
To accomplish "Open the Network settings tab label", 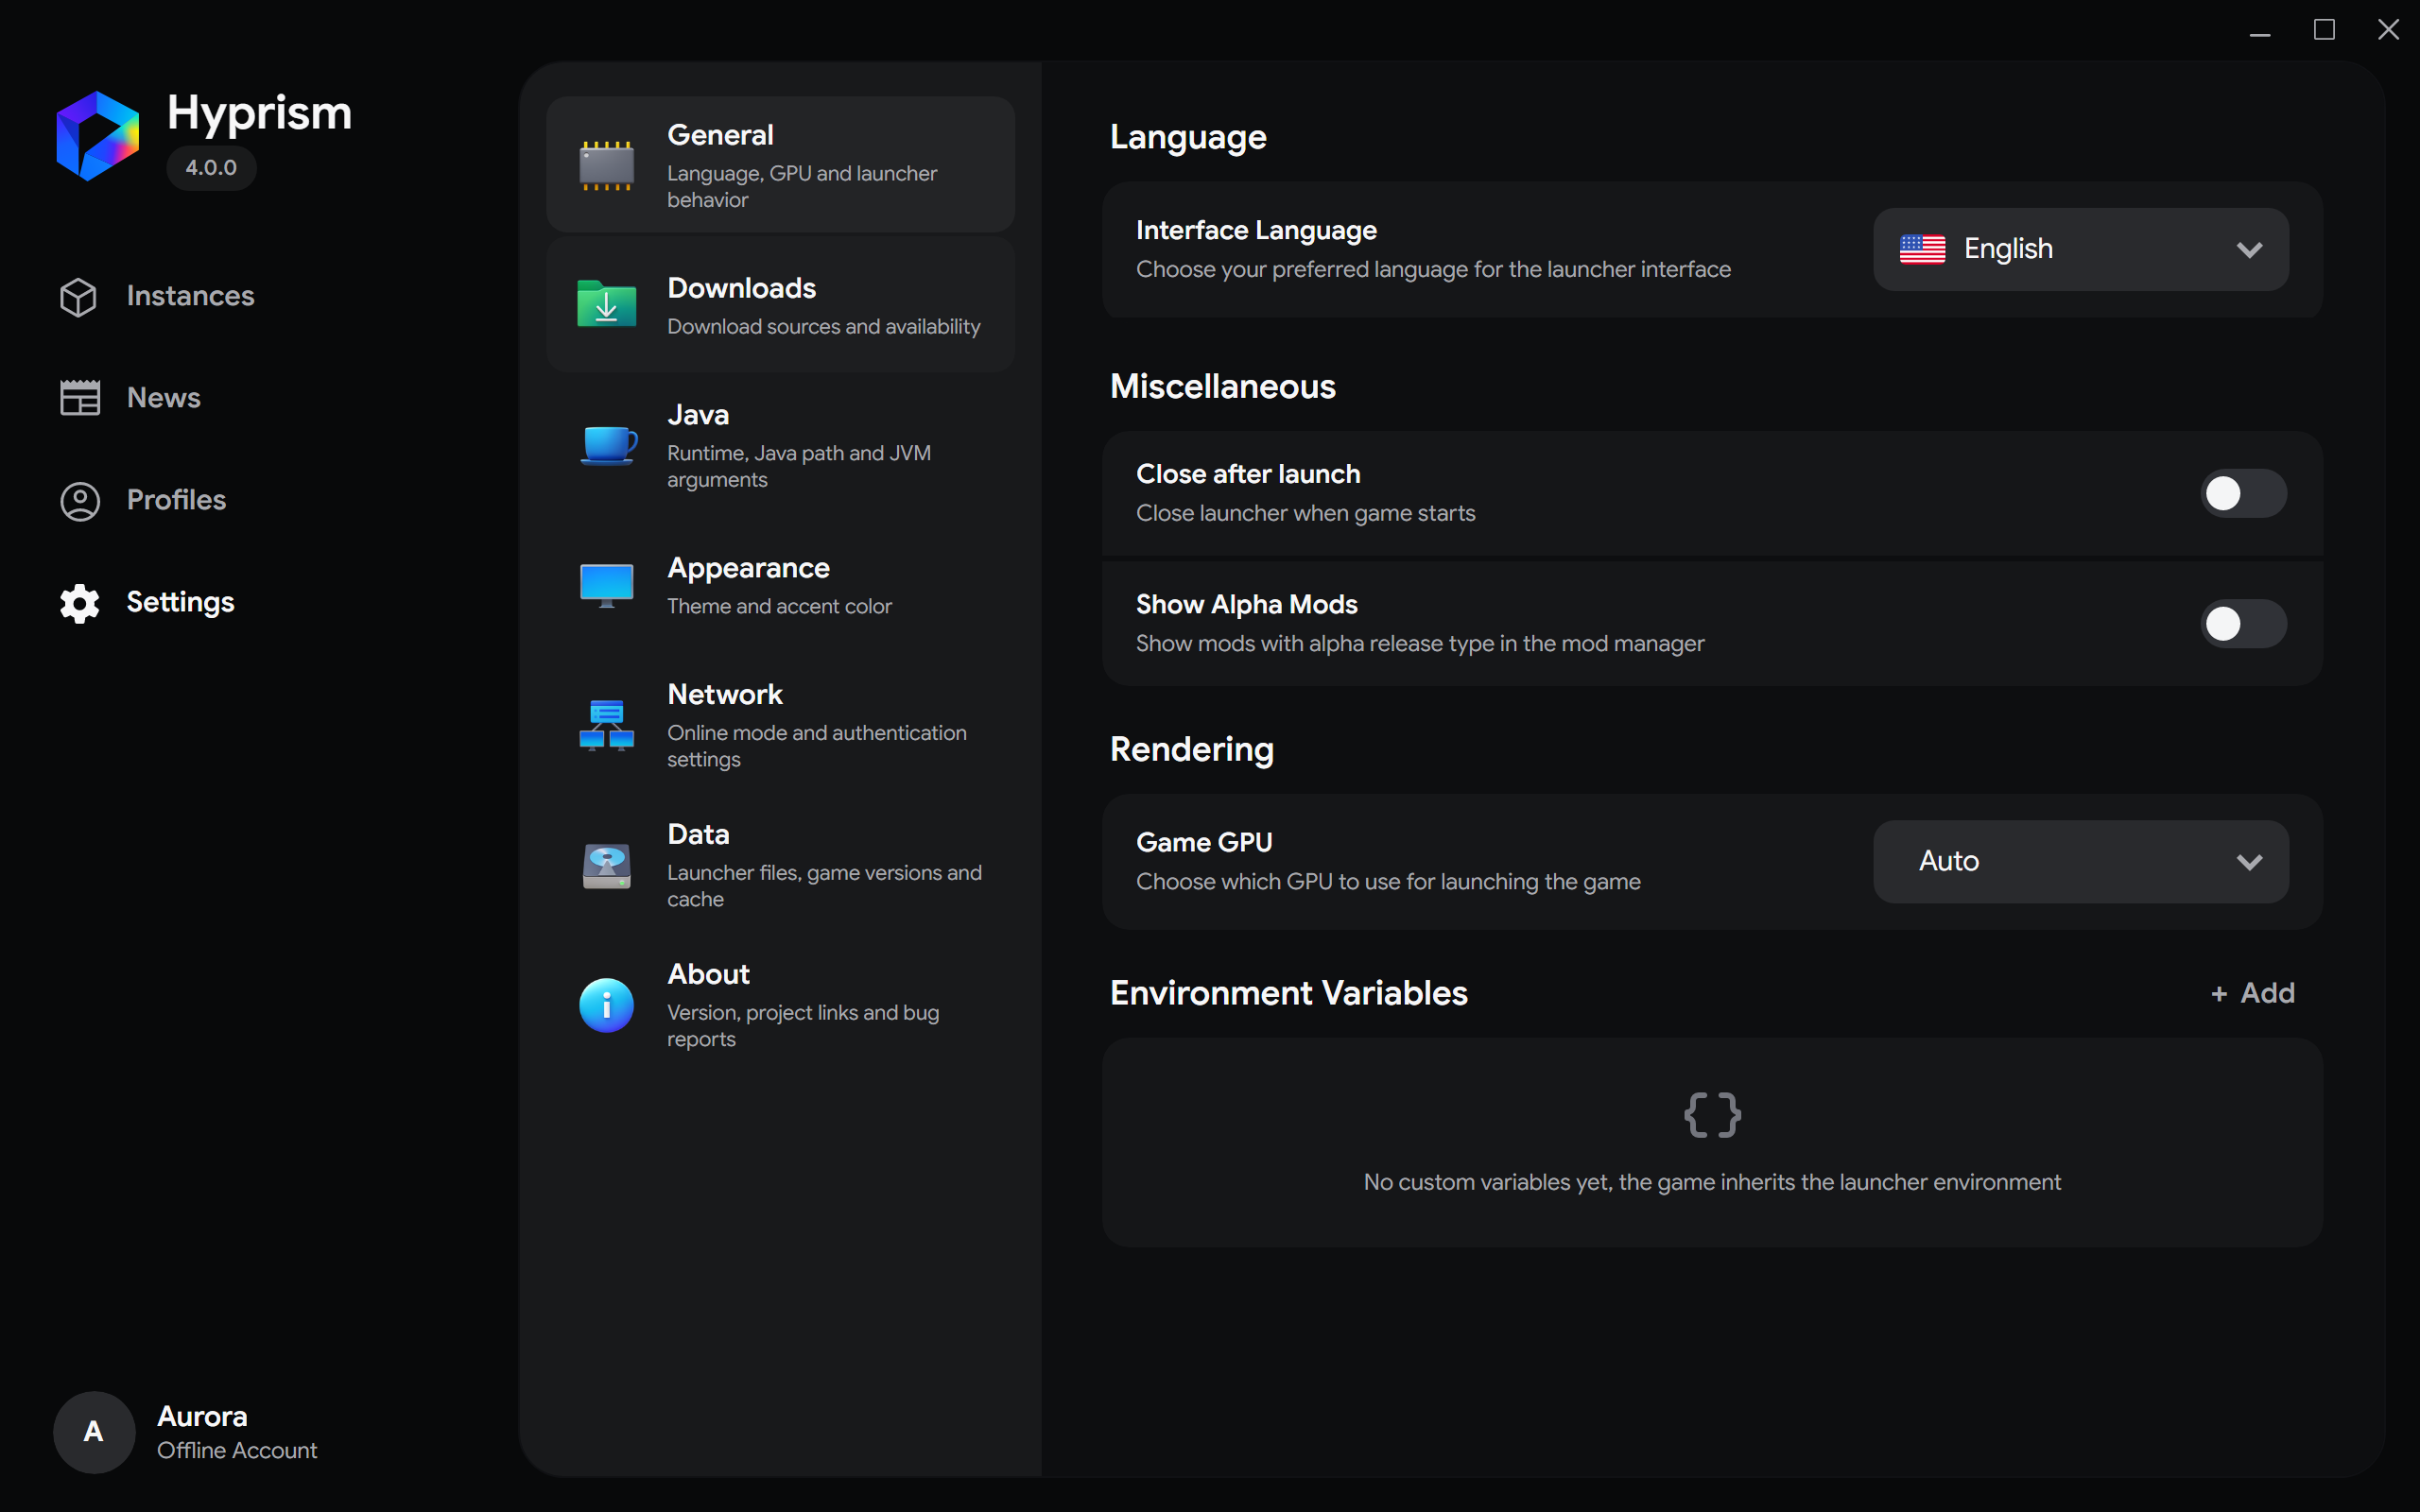I will tap(724, 694).
